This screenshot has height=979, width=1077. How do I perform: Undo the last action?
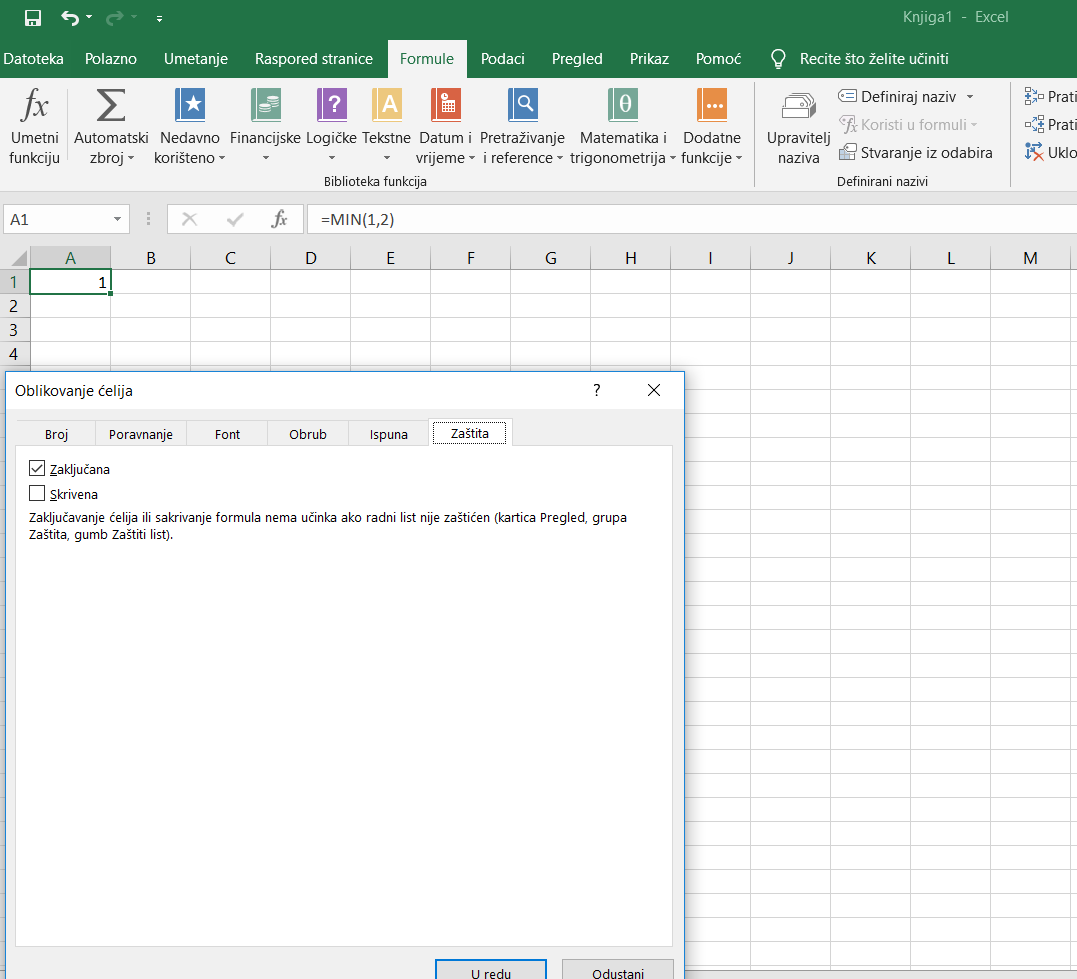(x=70, y=18)
